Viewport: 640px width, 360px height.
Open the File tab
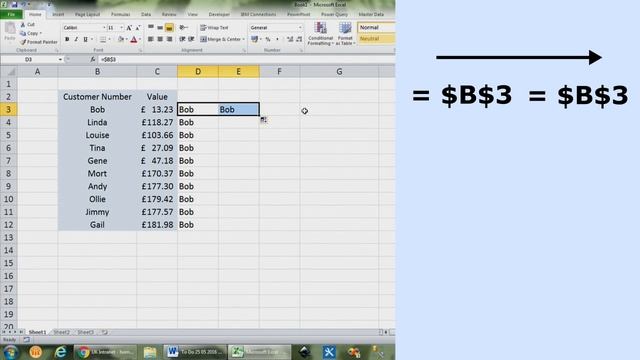point(11,15)
